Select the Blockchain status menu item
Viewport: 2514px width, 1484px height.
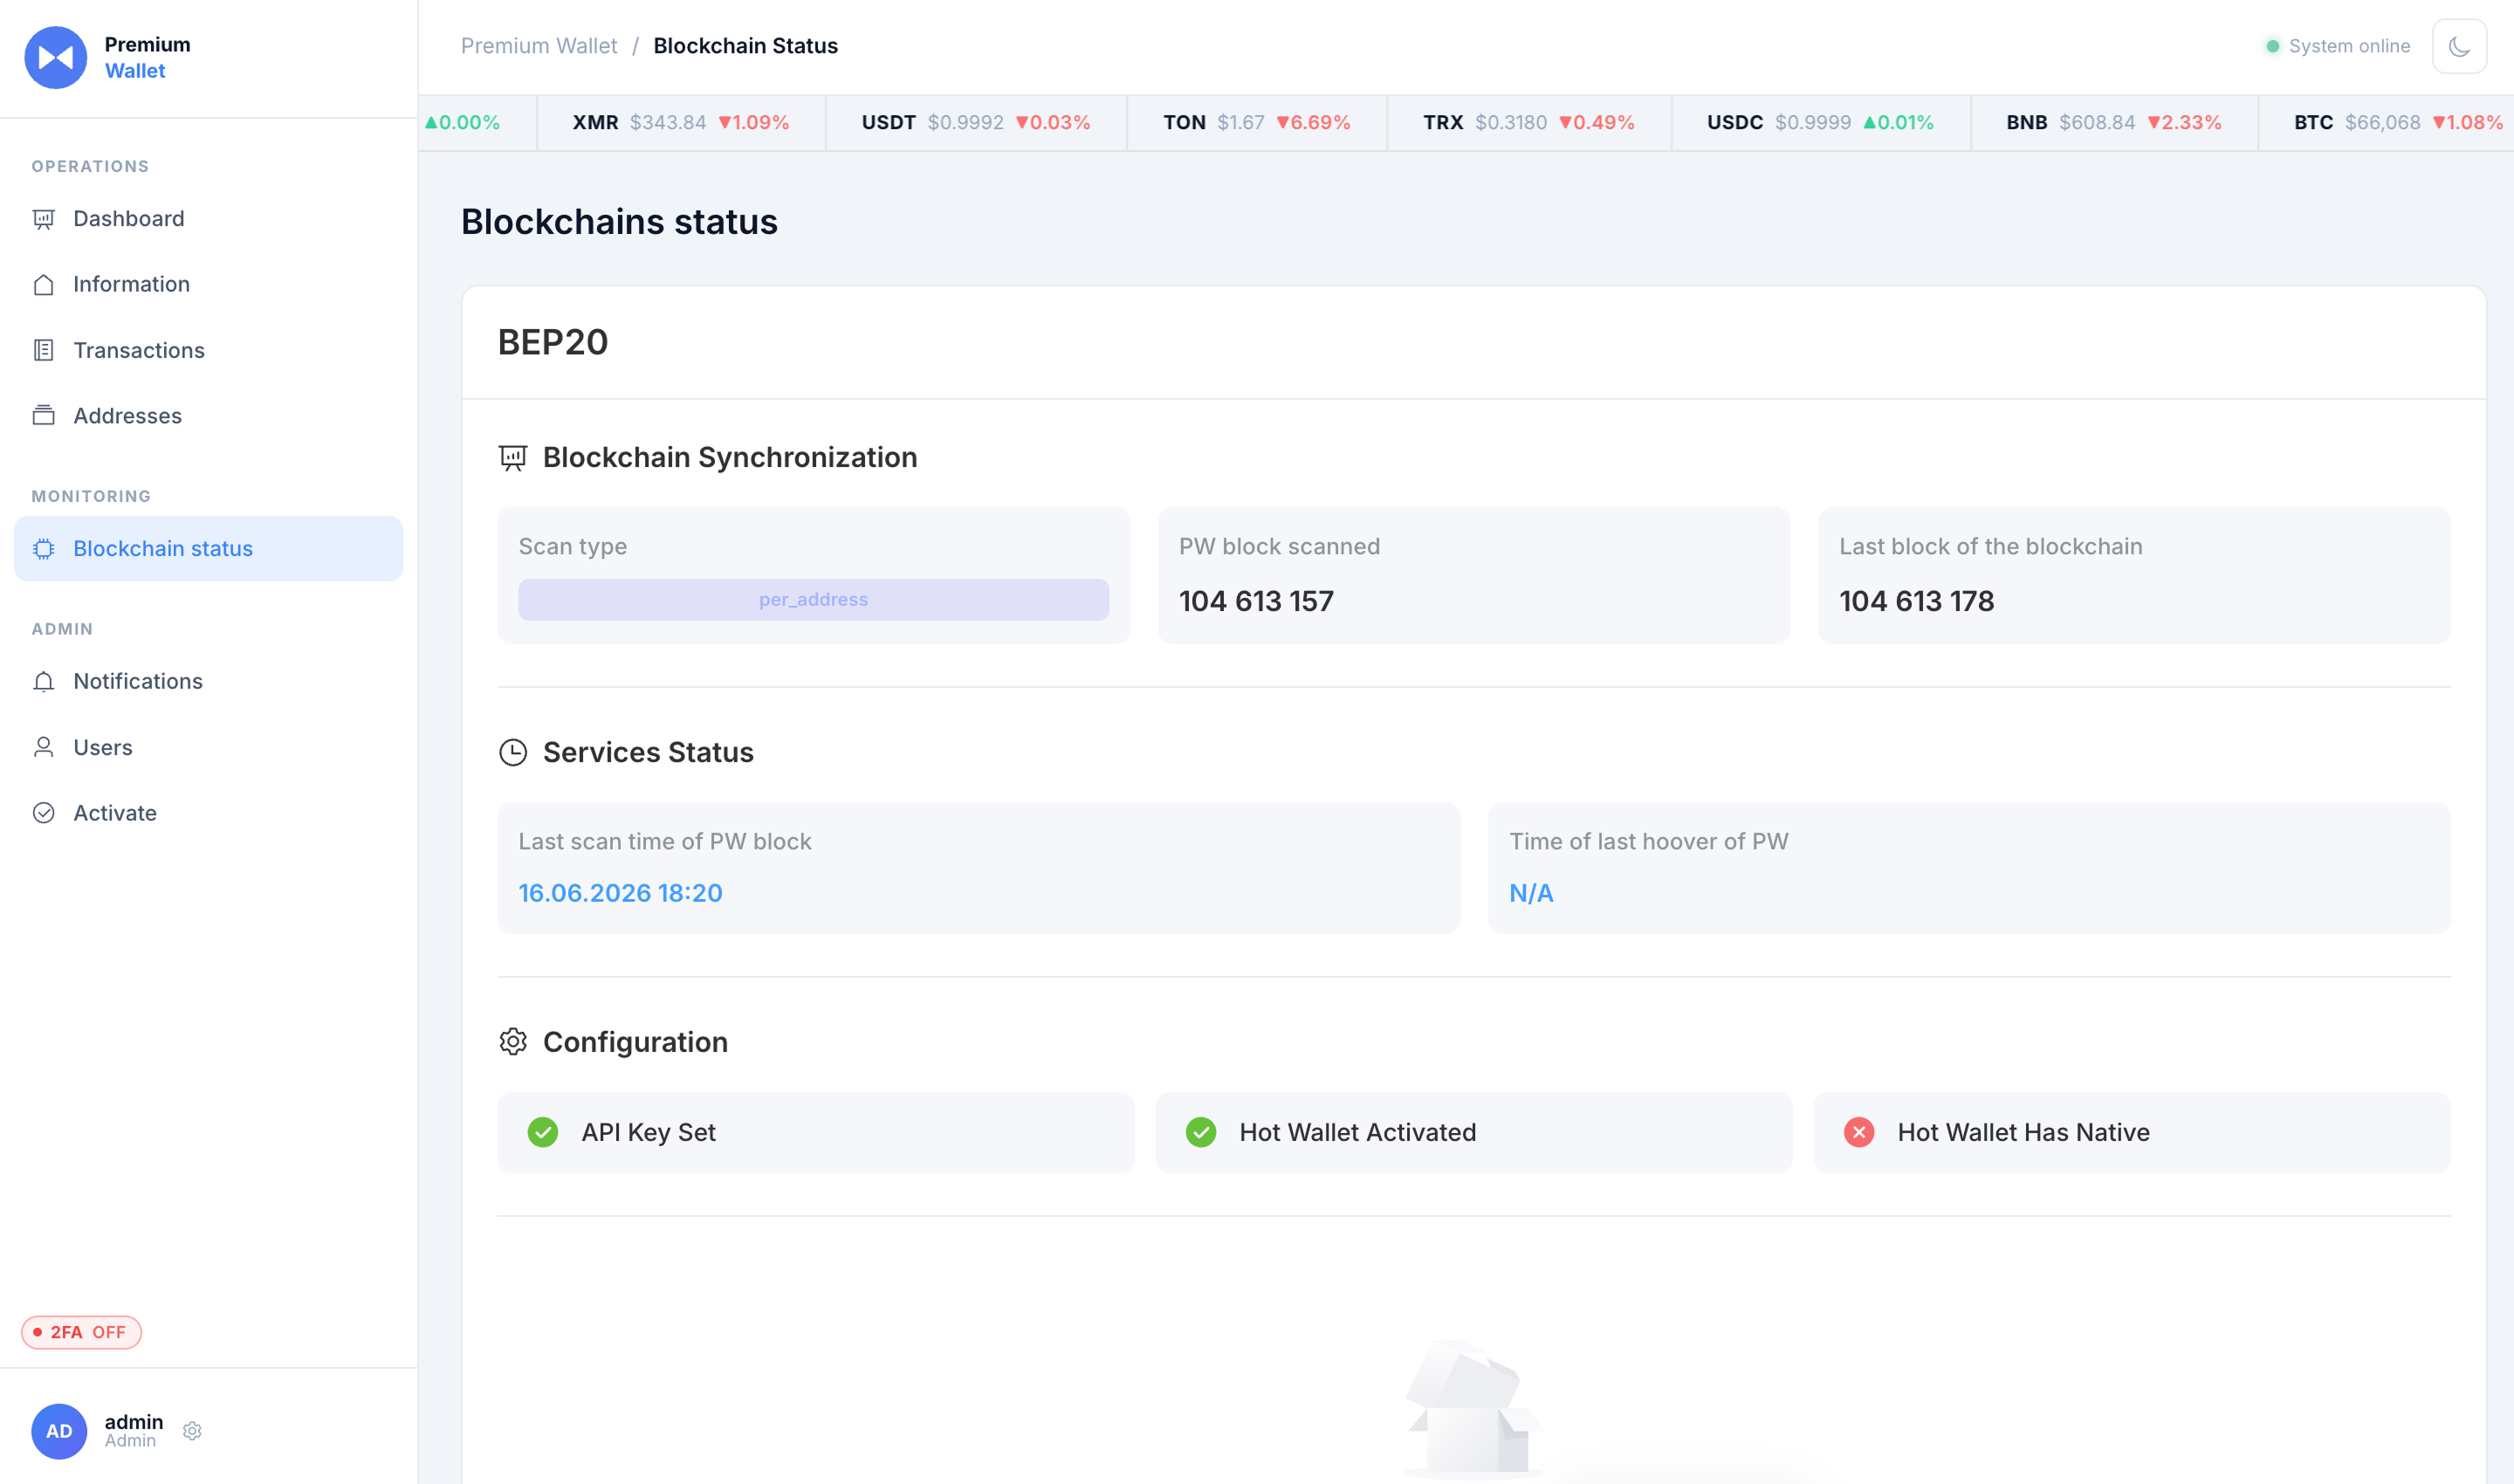(208, 548)
